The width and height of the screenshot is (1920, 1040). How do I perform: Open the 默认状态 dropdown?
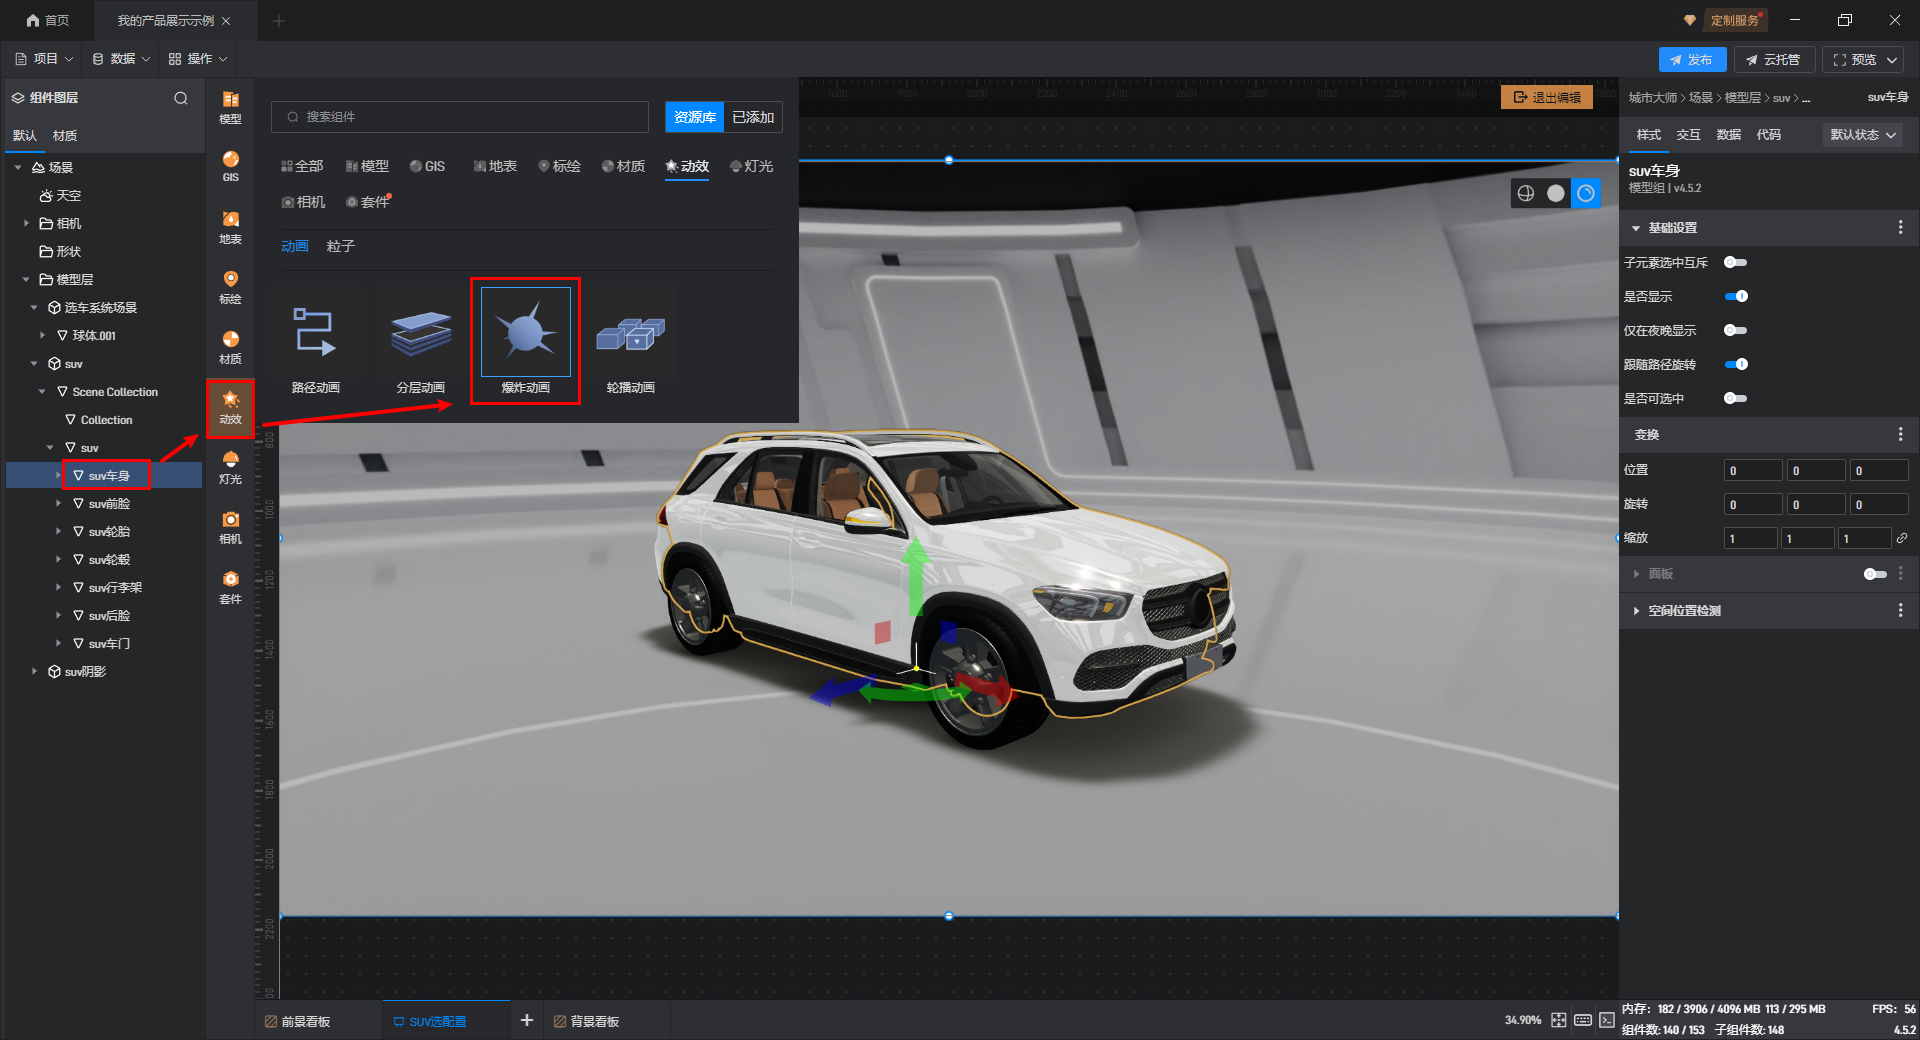[1863, 135]
